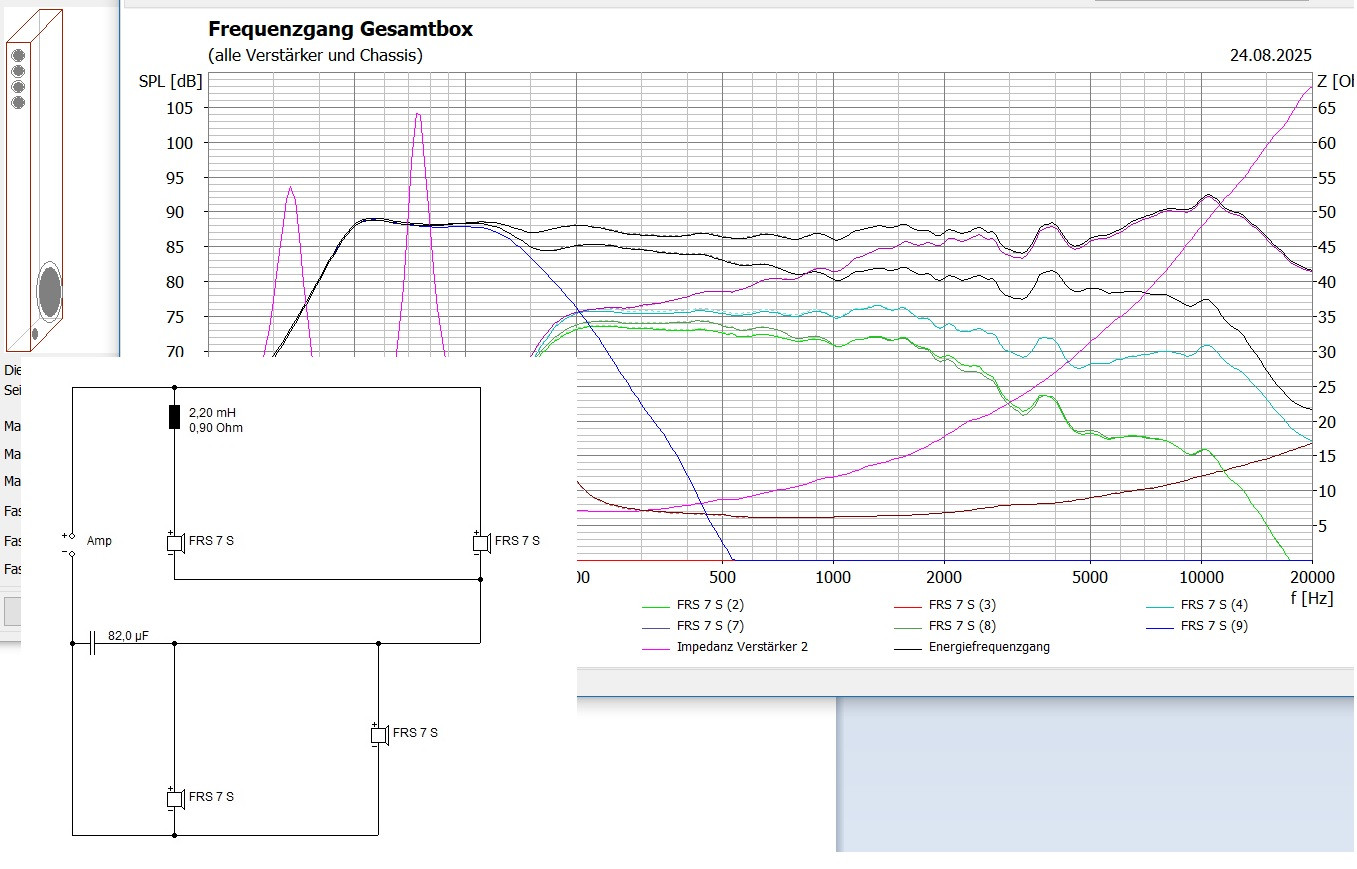Click the FRS 7 S (9) legend entry
This screenshot has width=1357, height=869.
[1213, 626]
